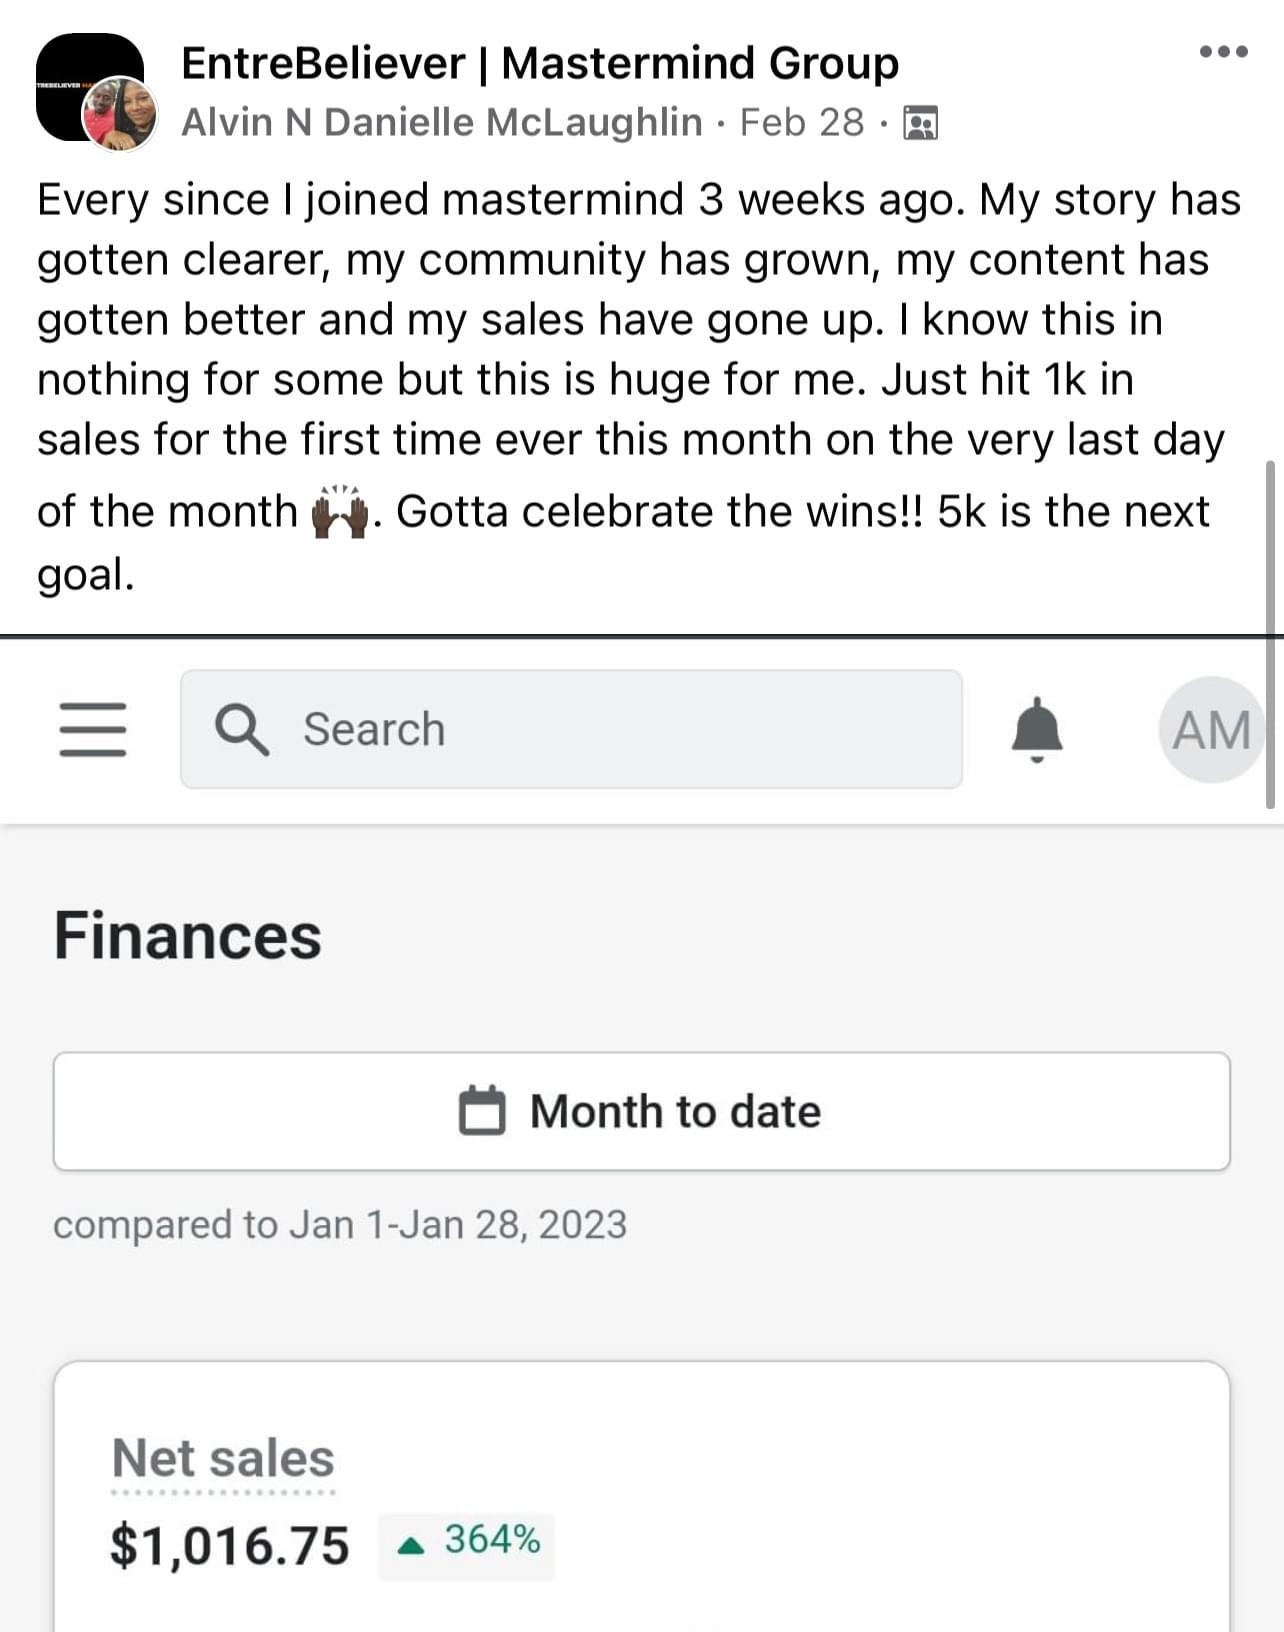
Task: Click the raised hands emoji in post
Action: [x=340, y=512]
